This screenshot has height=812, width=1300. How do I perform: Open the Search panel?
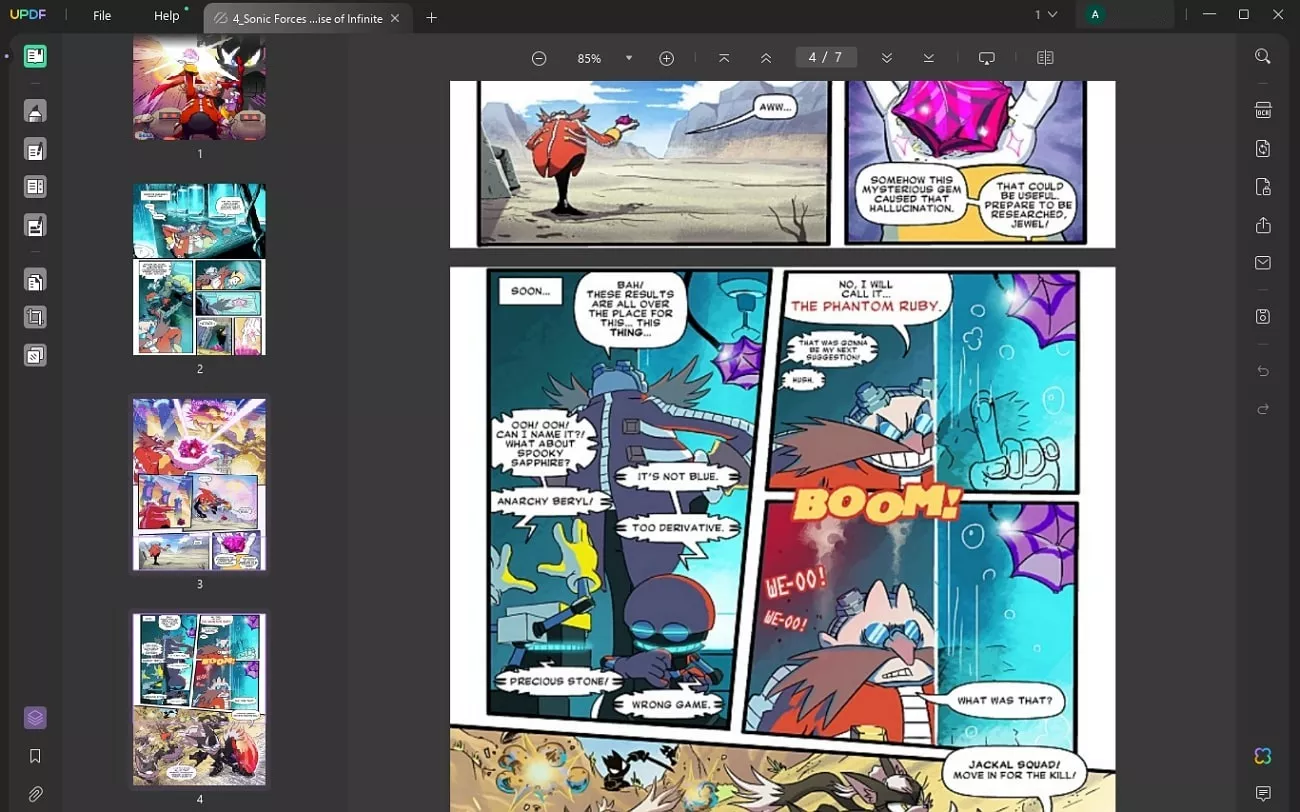click(x=1263, y=57)
